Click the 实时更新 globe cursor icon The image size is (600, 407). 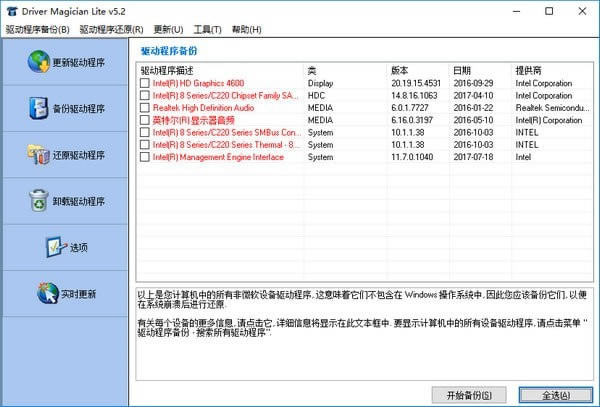click(47, 294)
